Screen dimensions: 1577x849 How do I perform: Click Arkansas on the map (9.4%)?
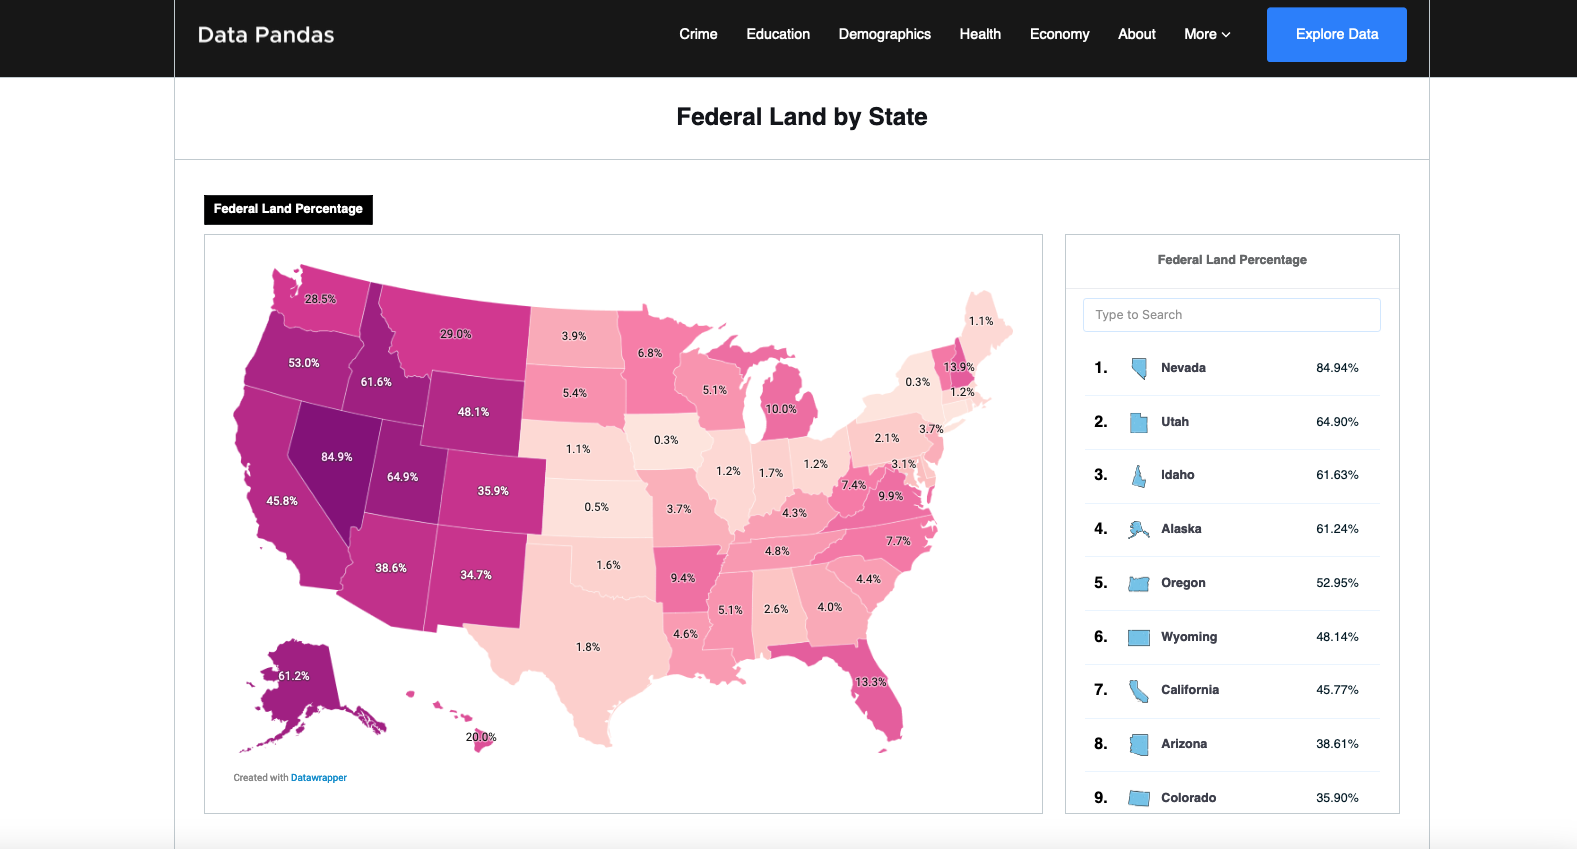click(x=685, y=577)
